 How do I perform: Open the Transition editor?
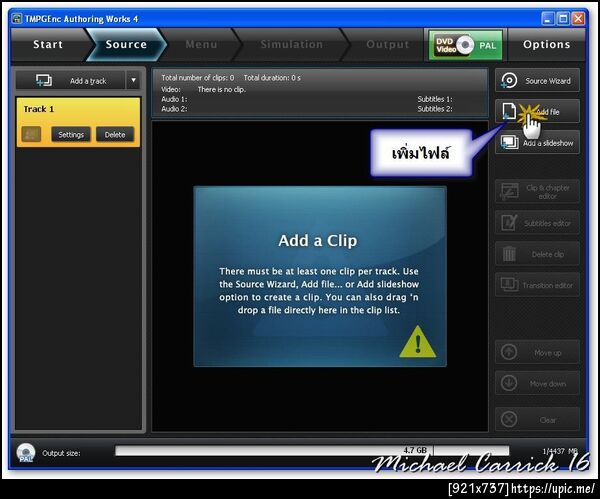click(537, 285)
